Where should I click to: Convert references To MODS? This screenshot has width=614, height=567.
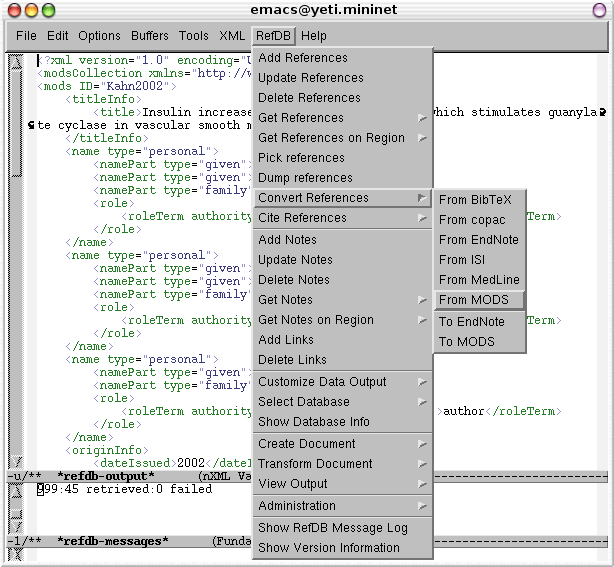[x=479, y=341]
